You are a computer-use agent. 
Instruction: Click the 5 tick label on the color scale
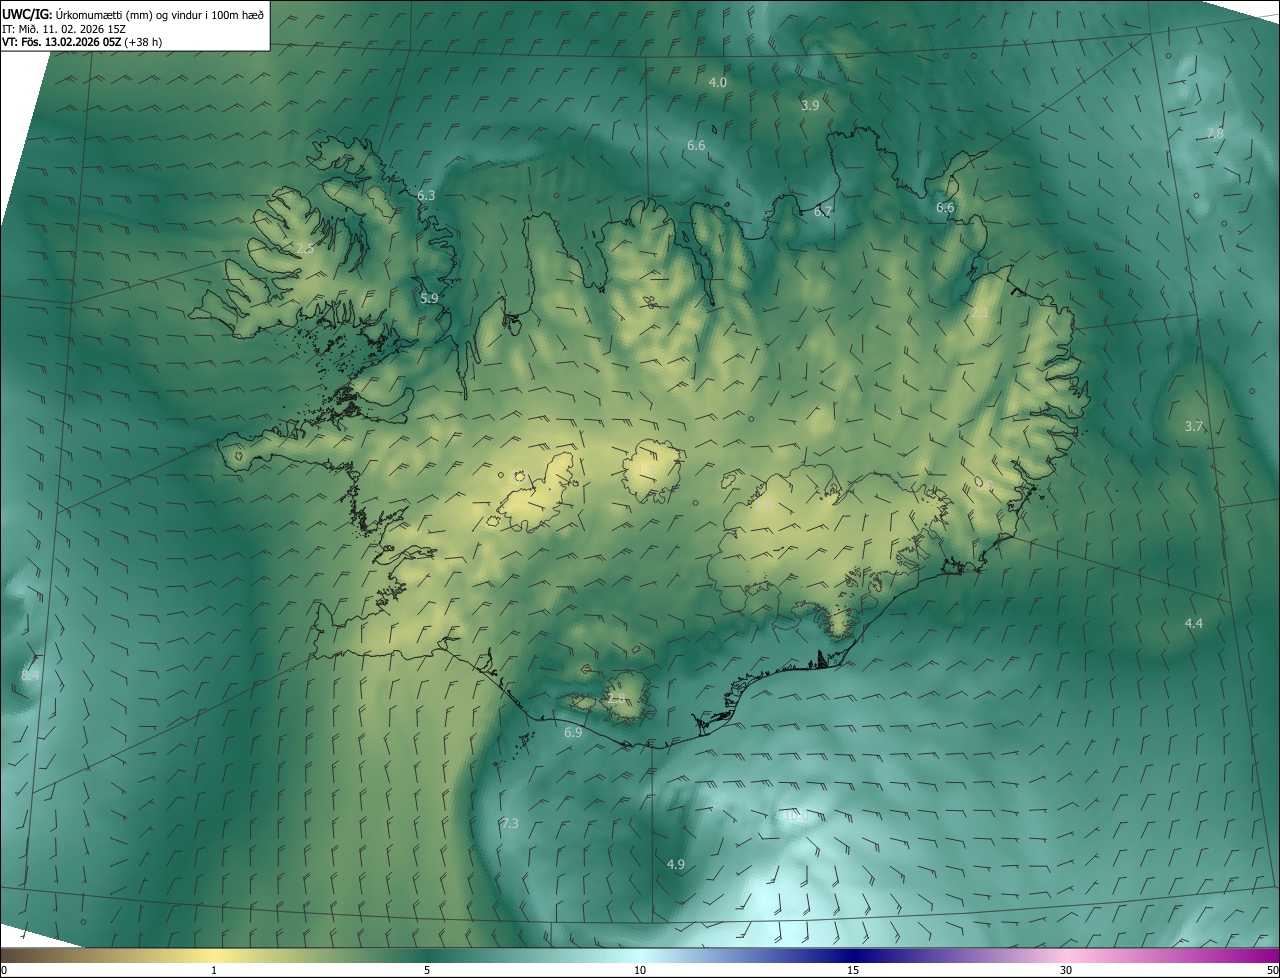point(427,970)
